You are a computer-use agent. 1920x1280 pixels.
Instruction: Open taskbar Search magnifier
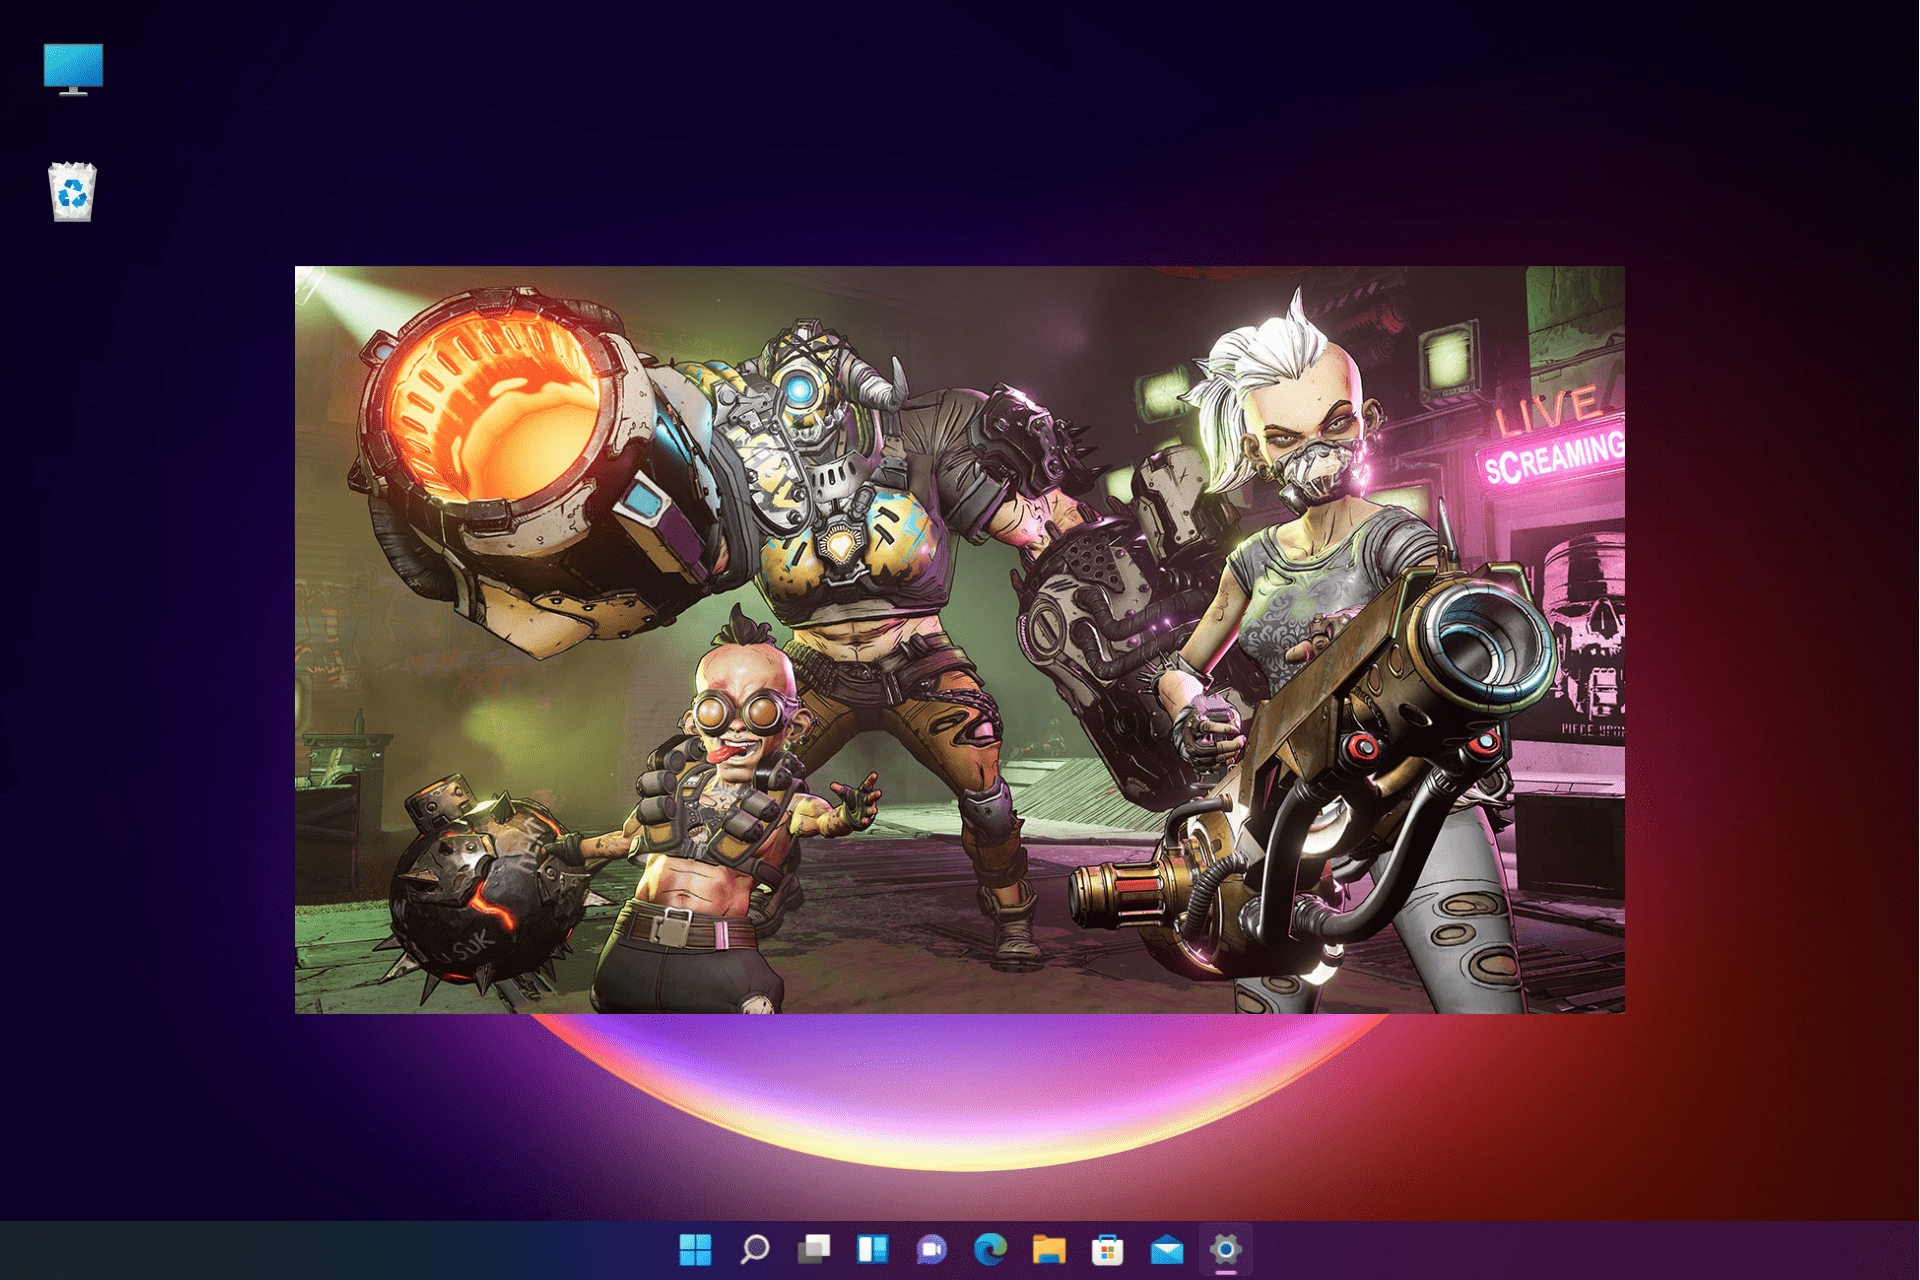[x=754, y=1249]
